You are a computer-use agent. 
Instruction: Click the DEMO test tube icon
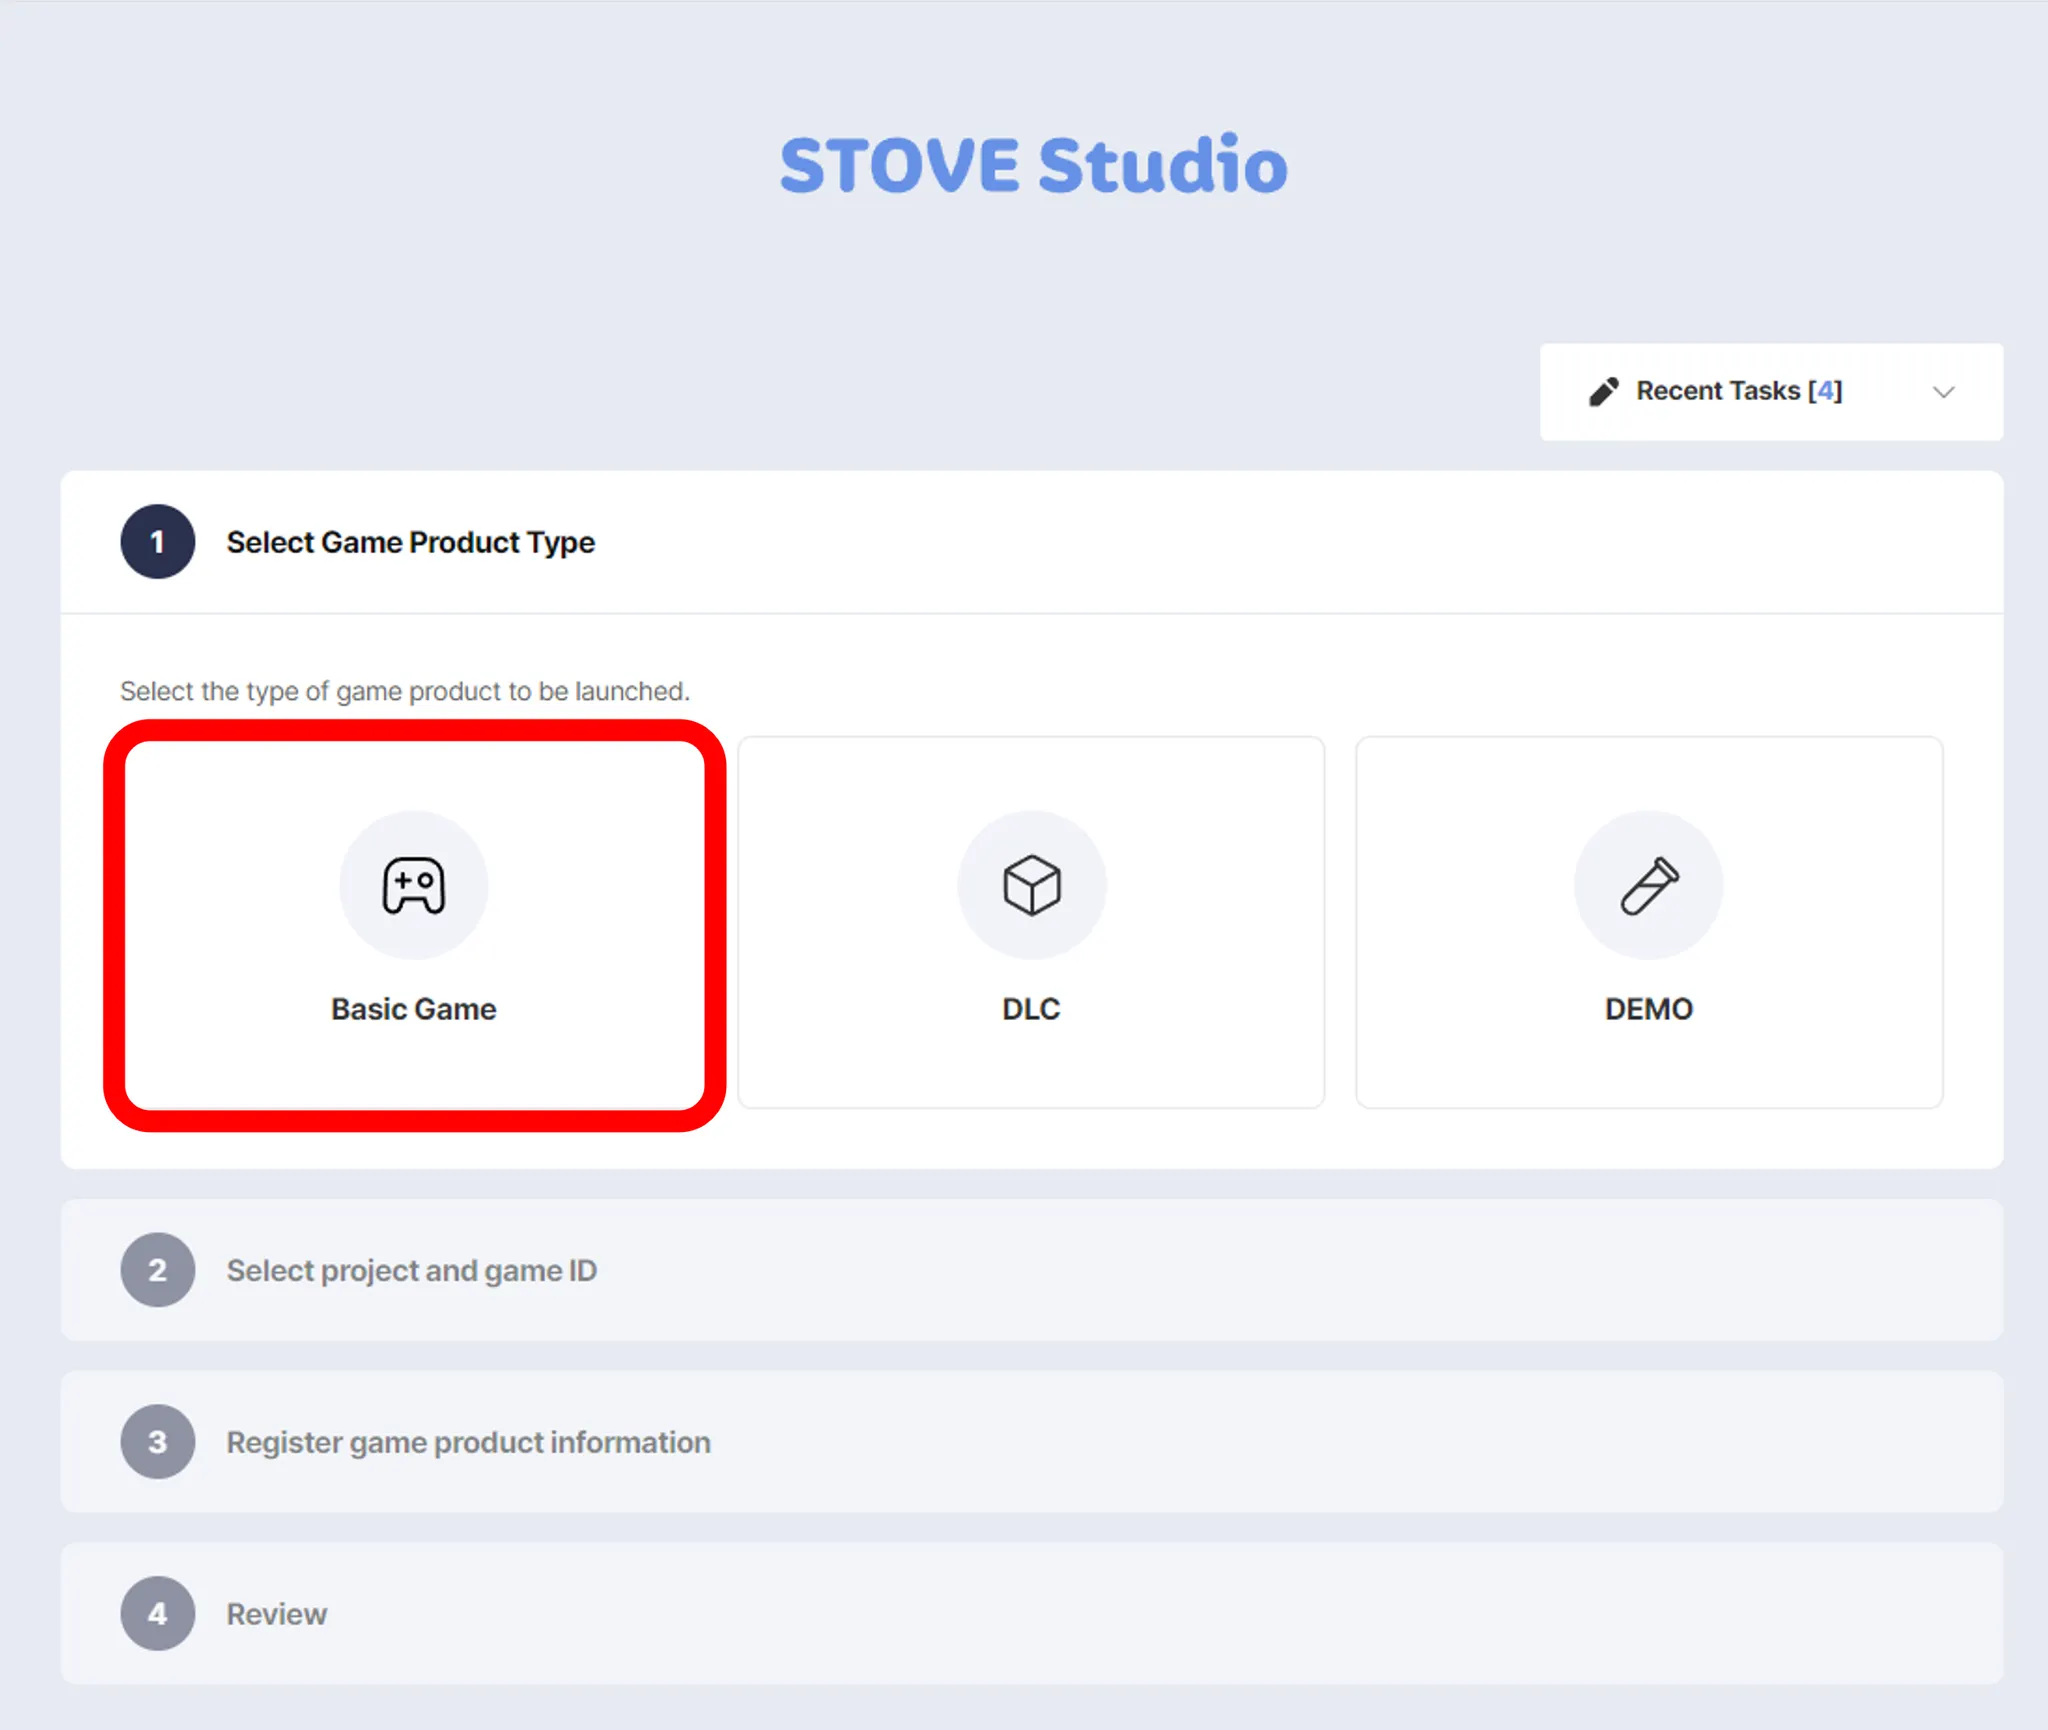(x=1648, y=885)
